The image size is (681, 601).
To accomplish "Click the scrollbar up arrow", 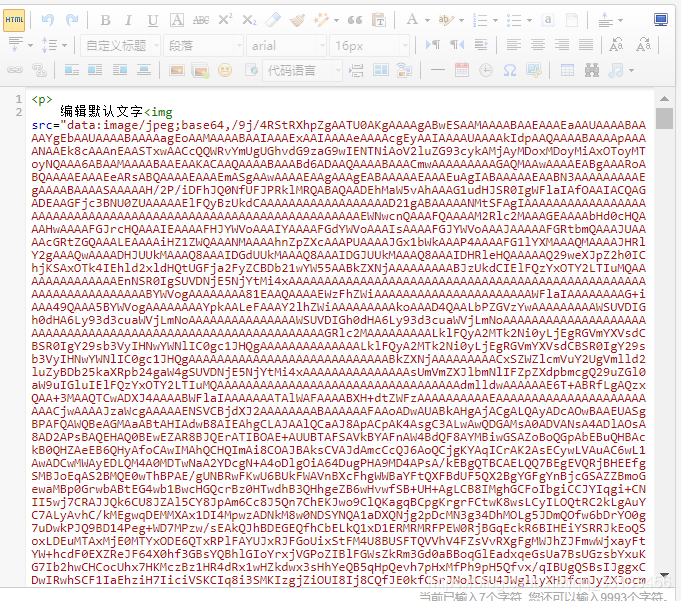I will point(664,99).
